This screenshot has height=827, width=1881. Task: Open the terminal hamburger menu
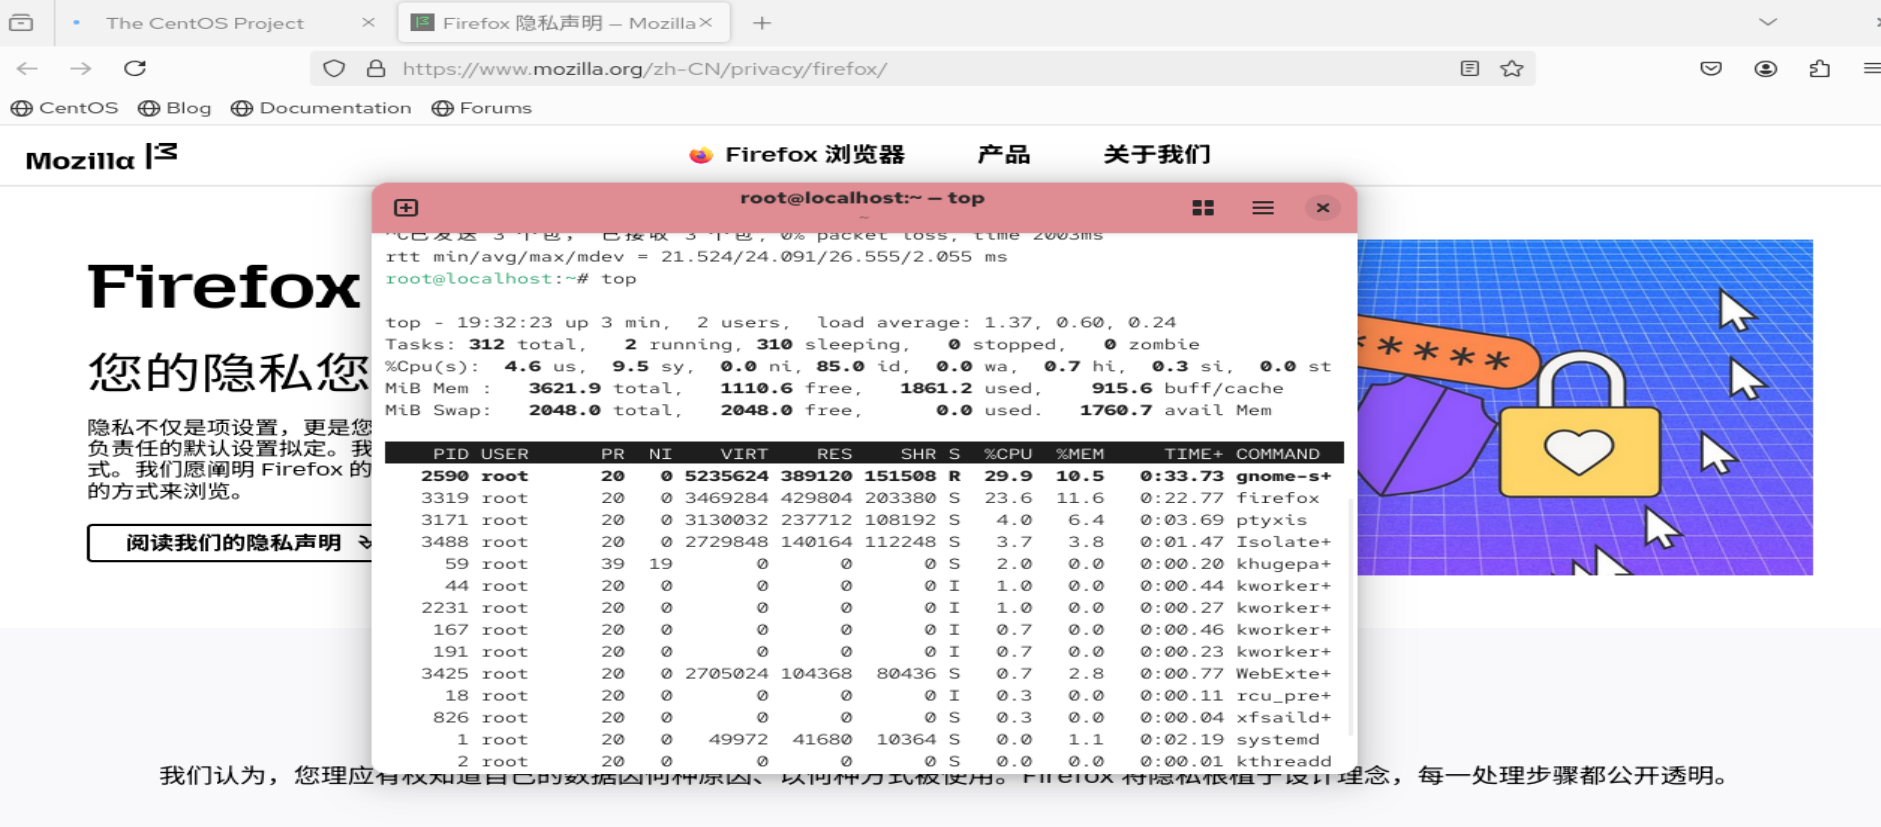click(1263, 208)
